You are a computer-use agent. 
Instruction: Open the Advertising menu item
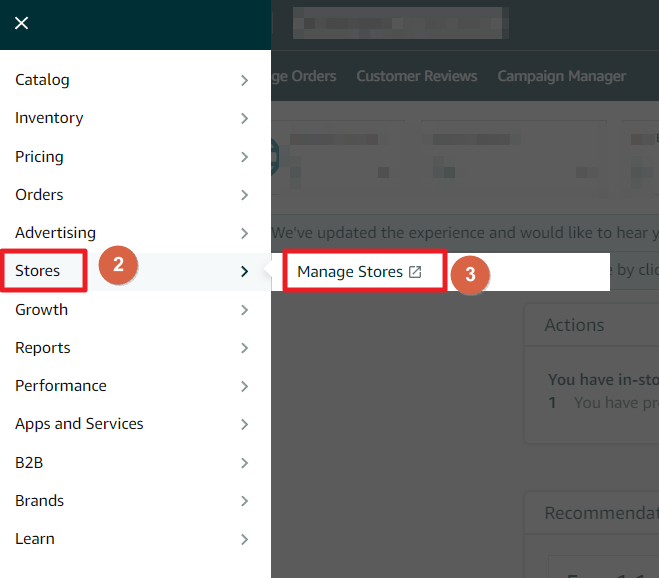55,232
